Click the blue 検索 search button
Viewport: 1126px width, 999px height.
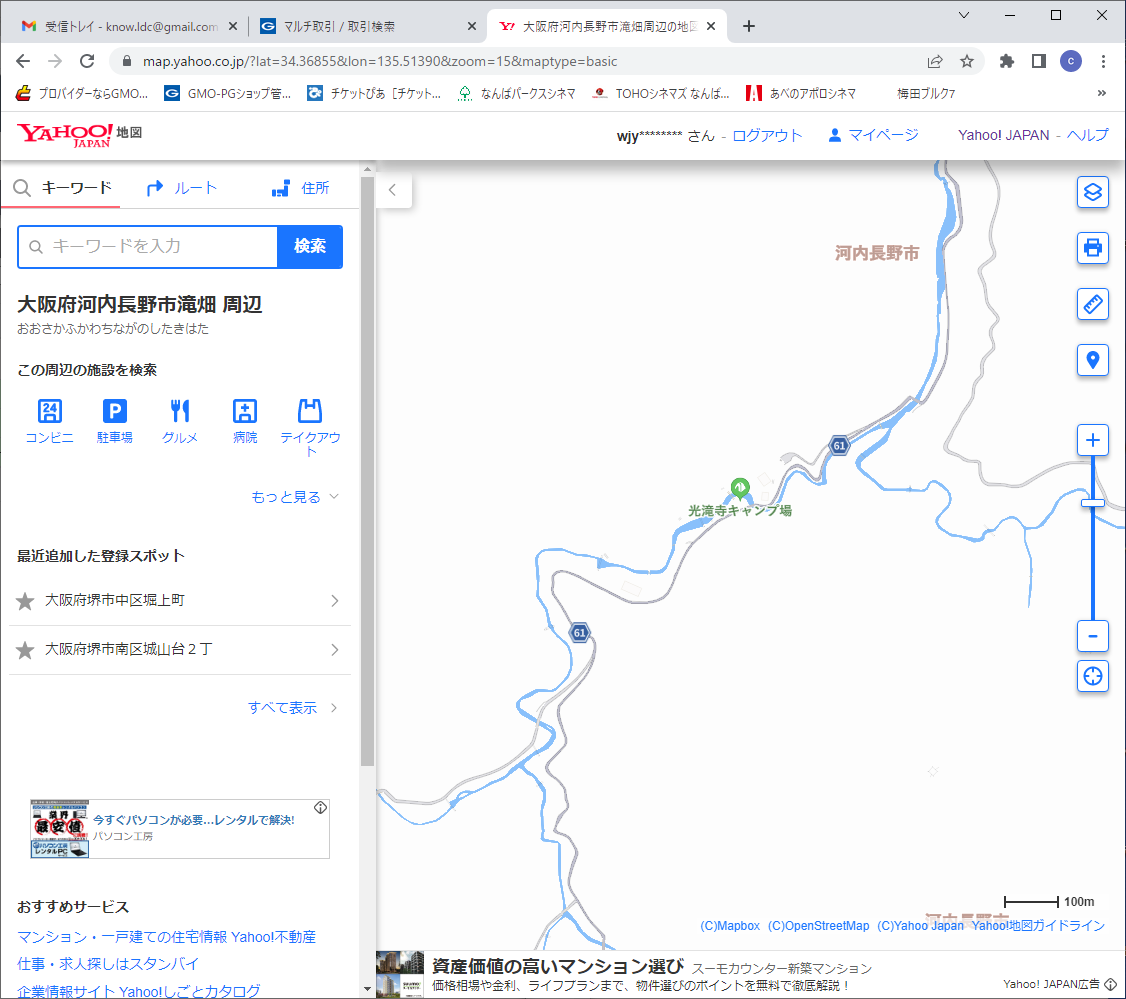coord(309,247)
